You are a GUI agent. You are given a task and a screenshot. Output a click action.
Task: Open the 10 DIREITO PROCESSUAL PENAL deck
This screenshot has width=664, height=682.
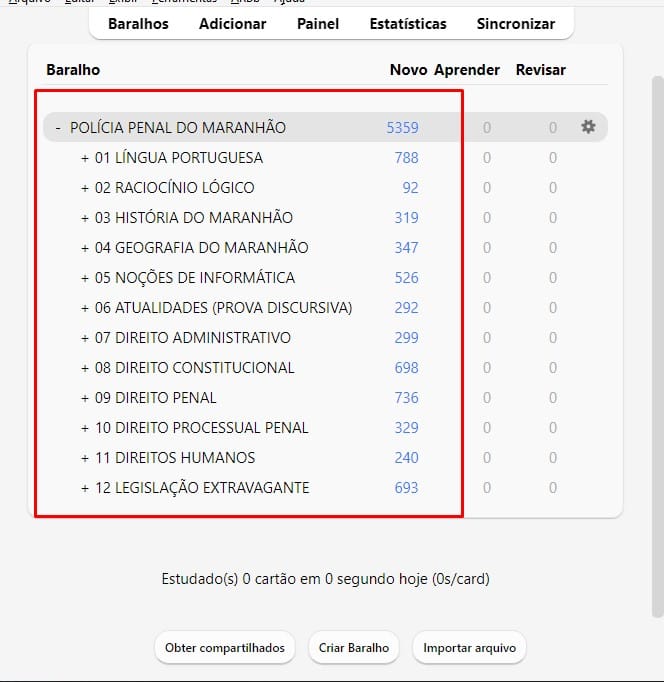coord(202,428)
